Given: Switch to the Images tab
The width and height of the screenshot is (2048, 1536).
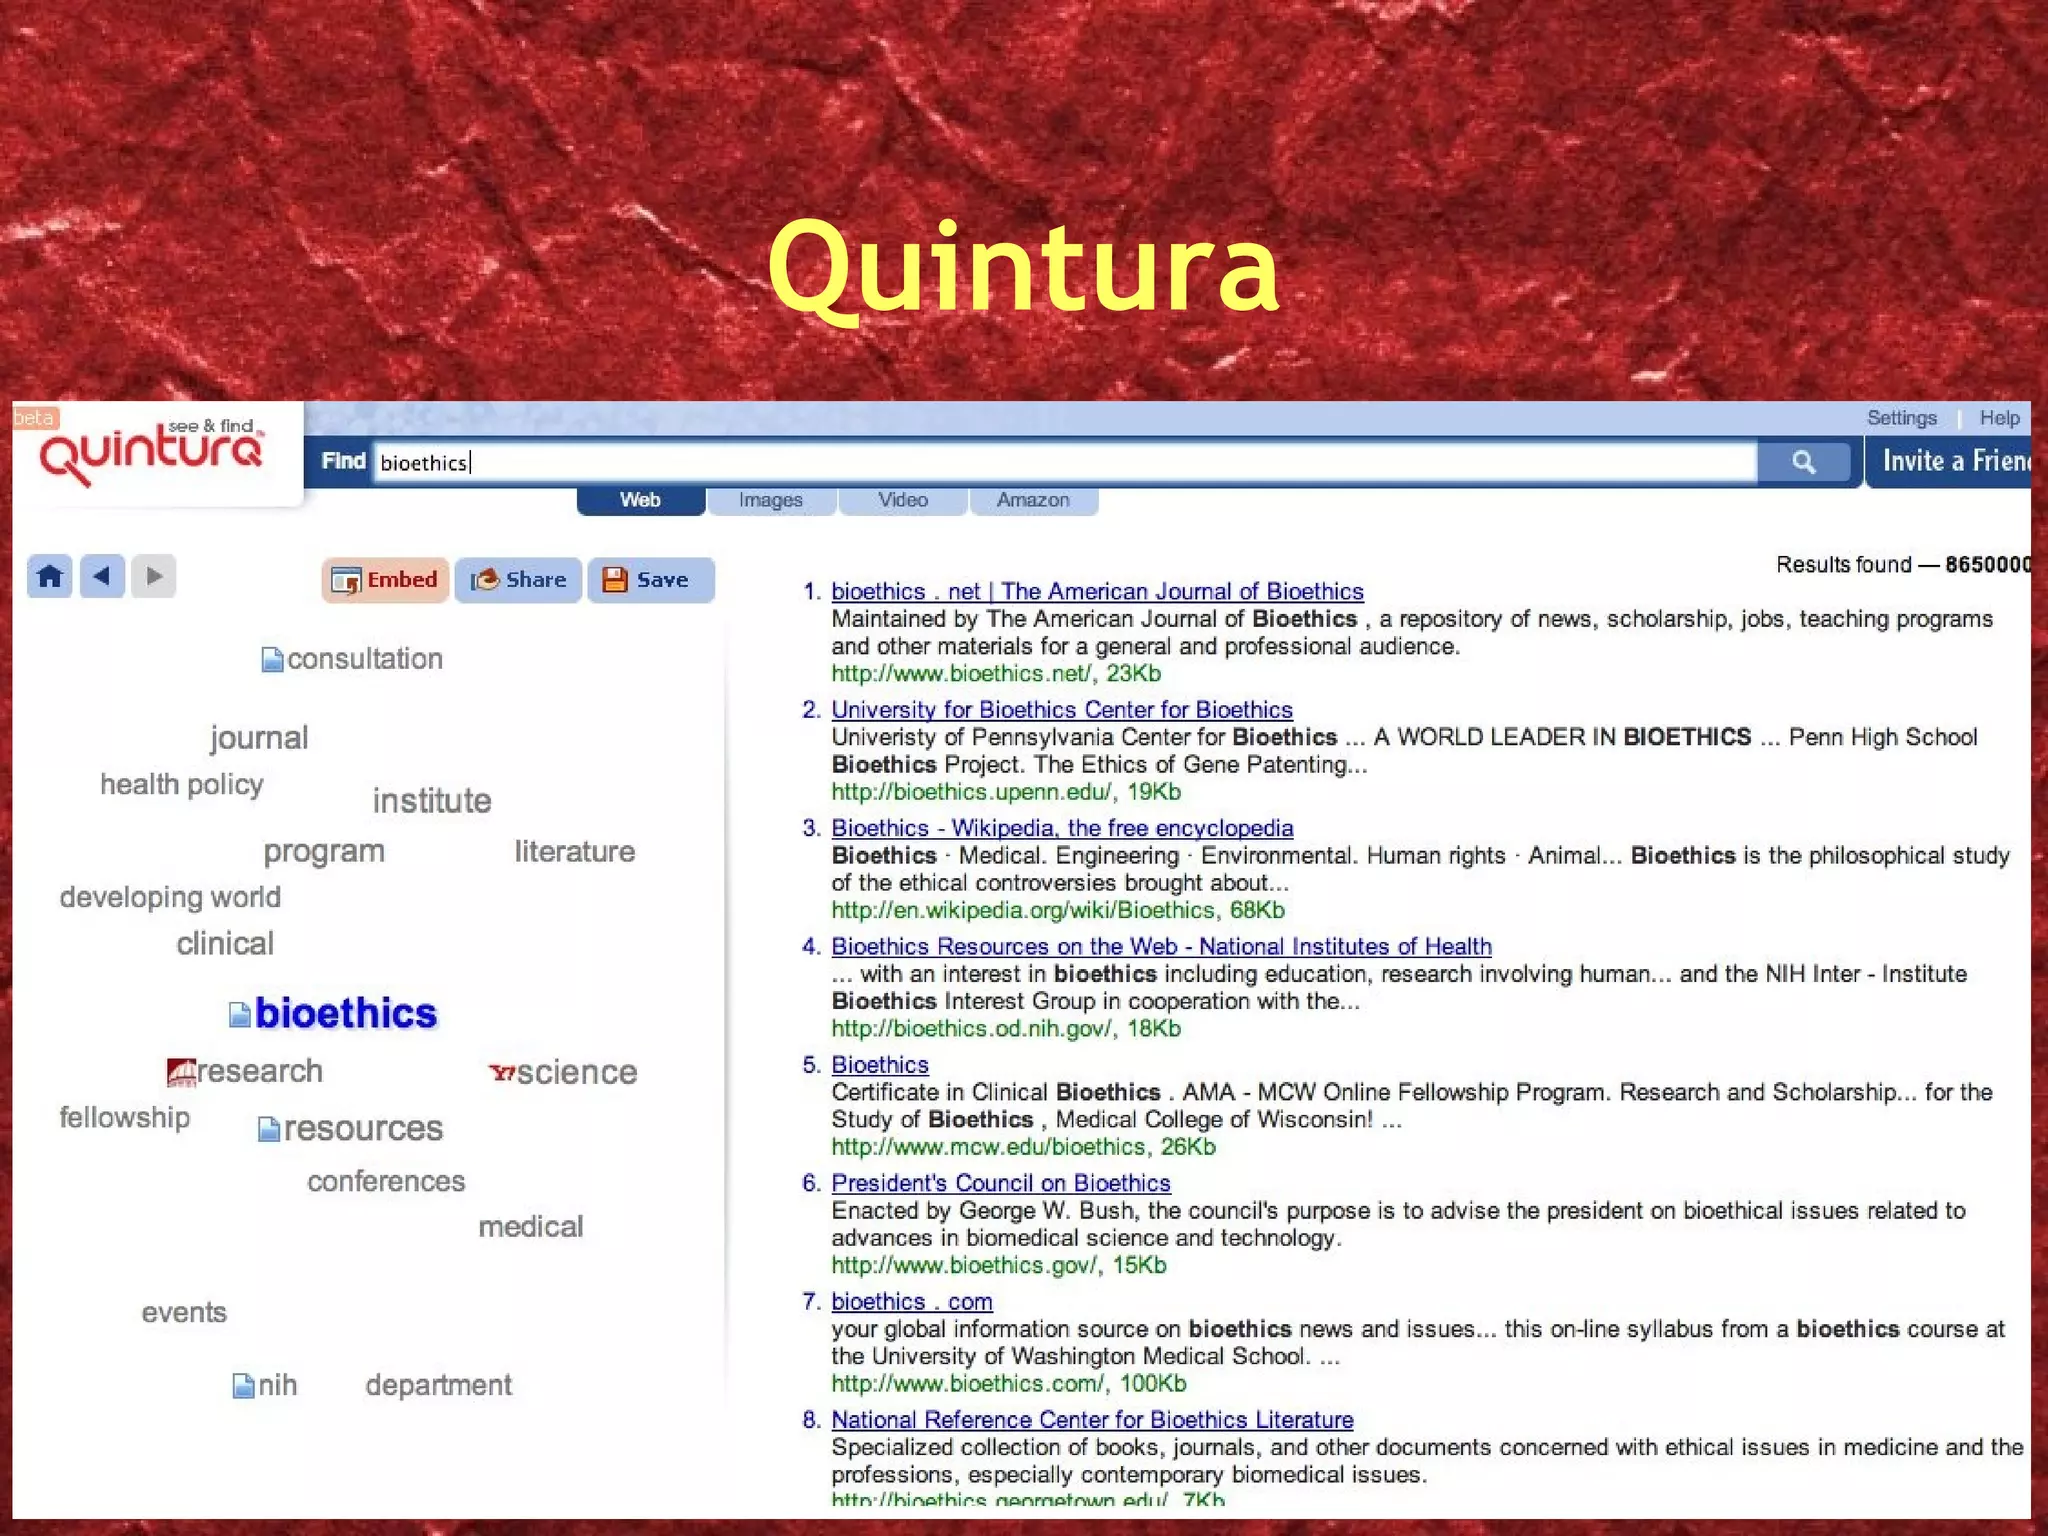Looking at the screenshot, I should pos(771,500).
